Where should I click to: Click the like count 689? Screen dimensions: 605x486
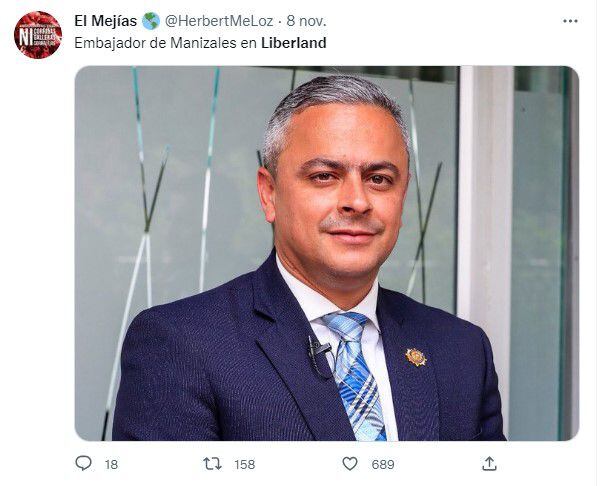tap(383, 464)
